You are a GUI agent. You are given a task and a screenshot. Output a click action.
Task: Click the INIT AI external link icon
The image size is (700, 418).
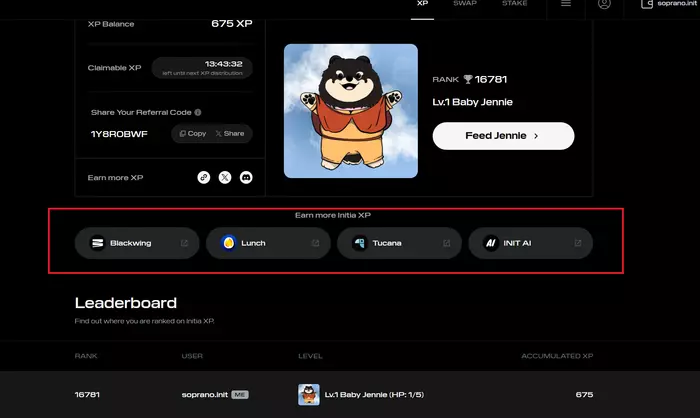[578, 243]
